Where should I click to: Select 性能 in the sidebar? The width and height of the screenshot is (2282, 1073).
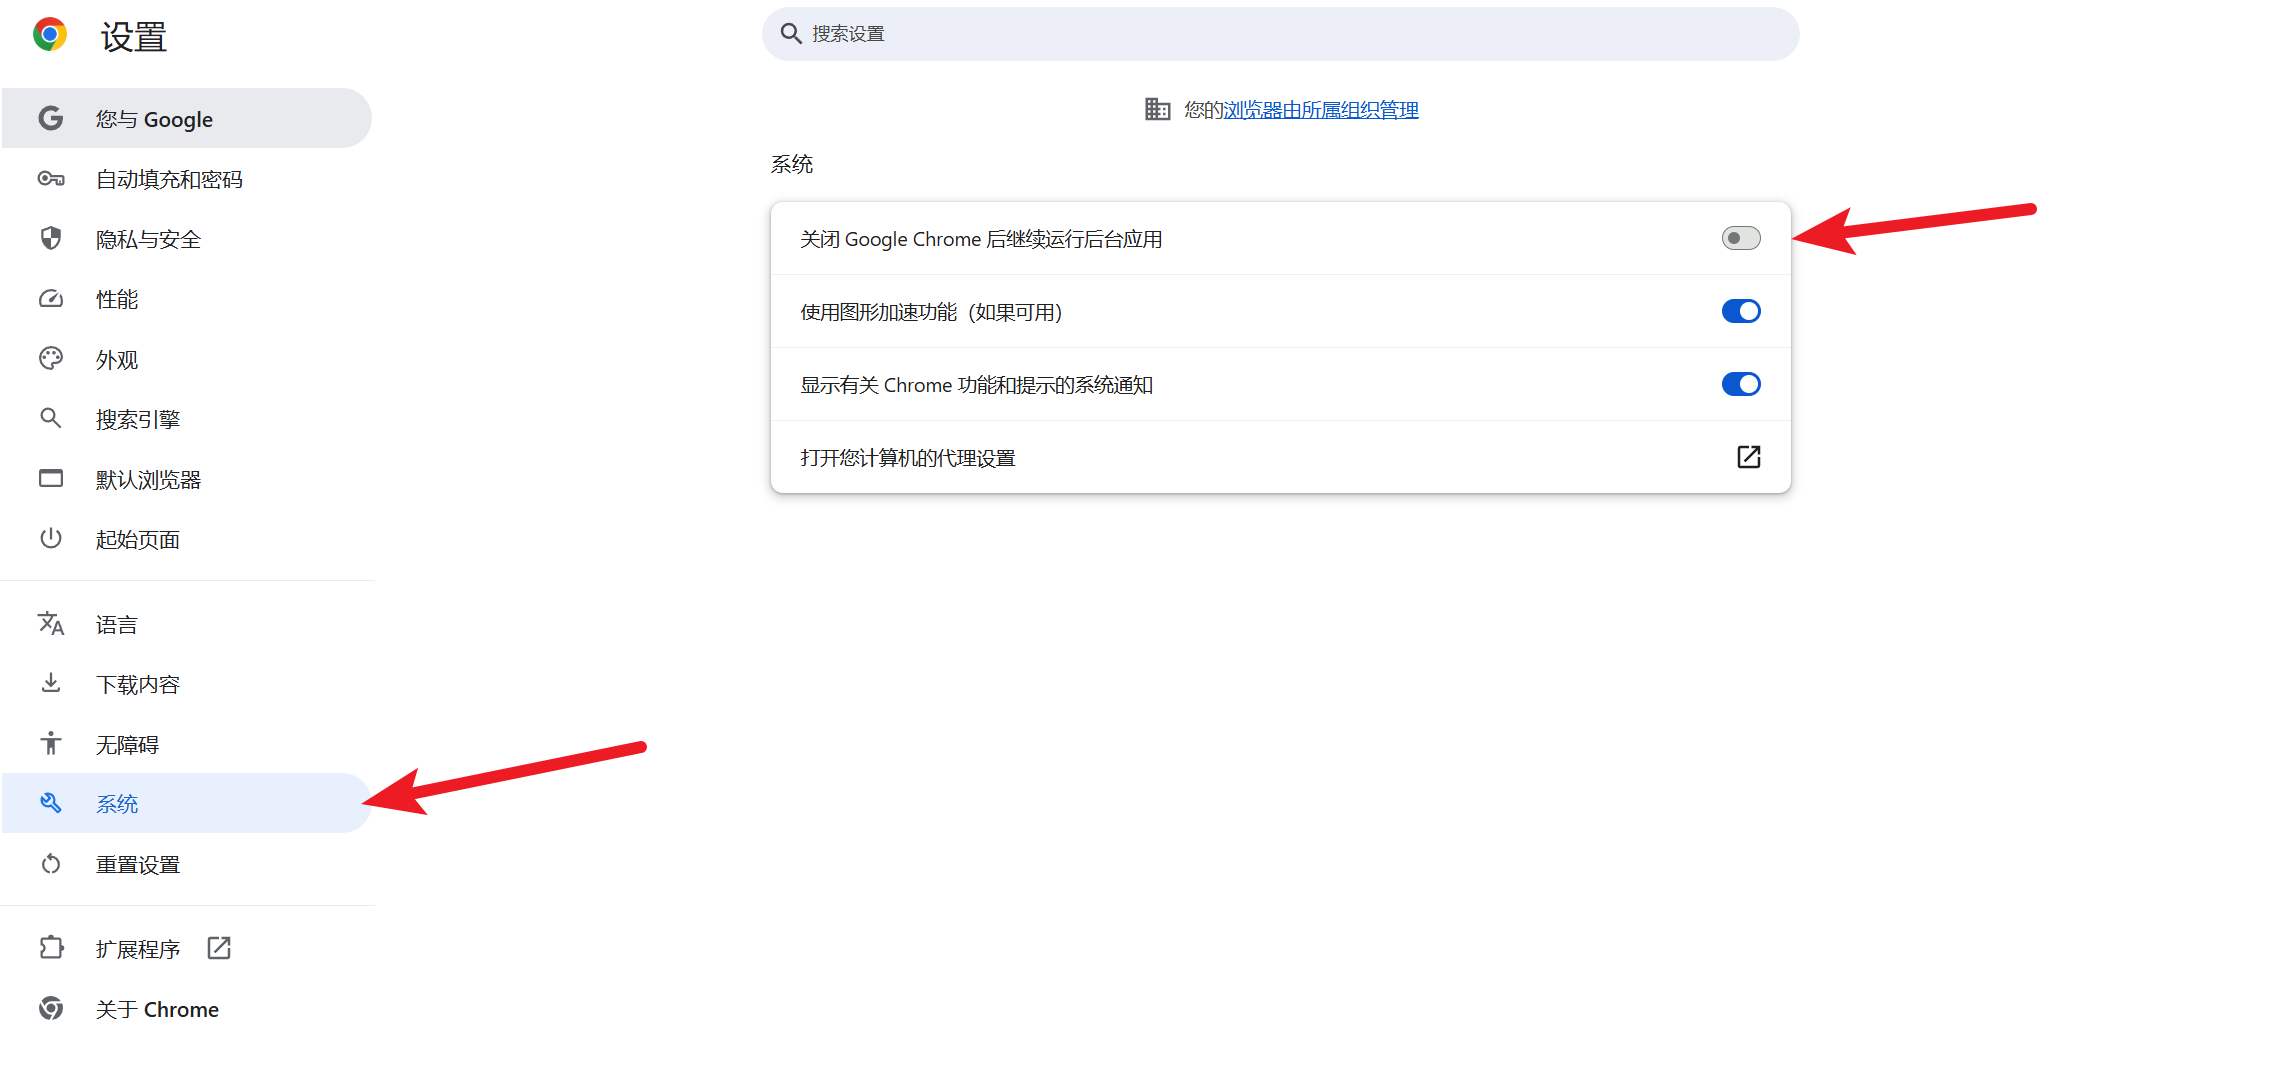click(187, 299)
